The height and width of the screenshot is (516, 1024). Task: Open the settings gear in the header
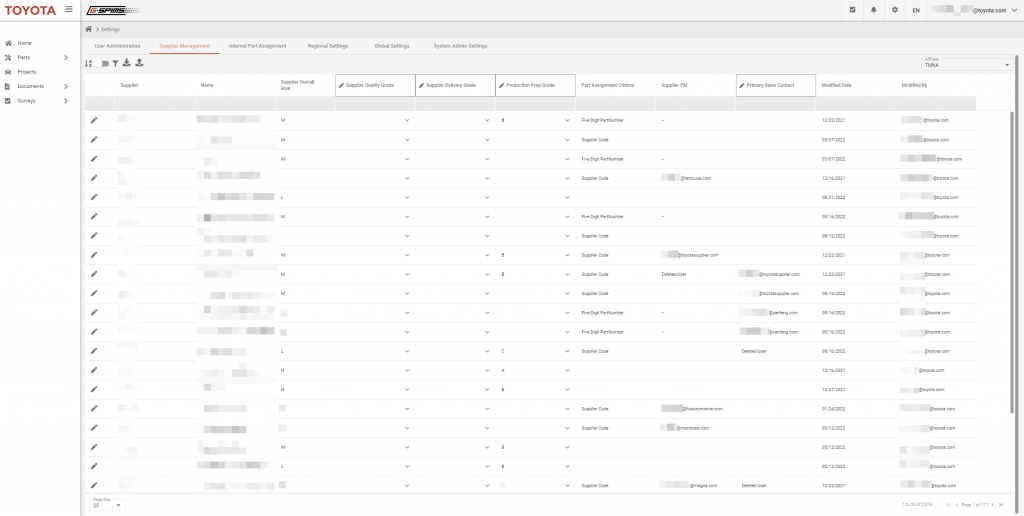pyautogui.click(x=895, y=10)
